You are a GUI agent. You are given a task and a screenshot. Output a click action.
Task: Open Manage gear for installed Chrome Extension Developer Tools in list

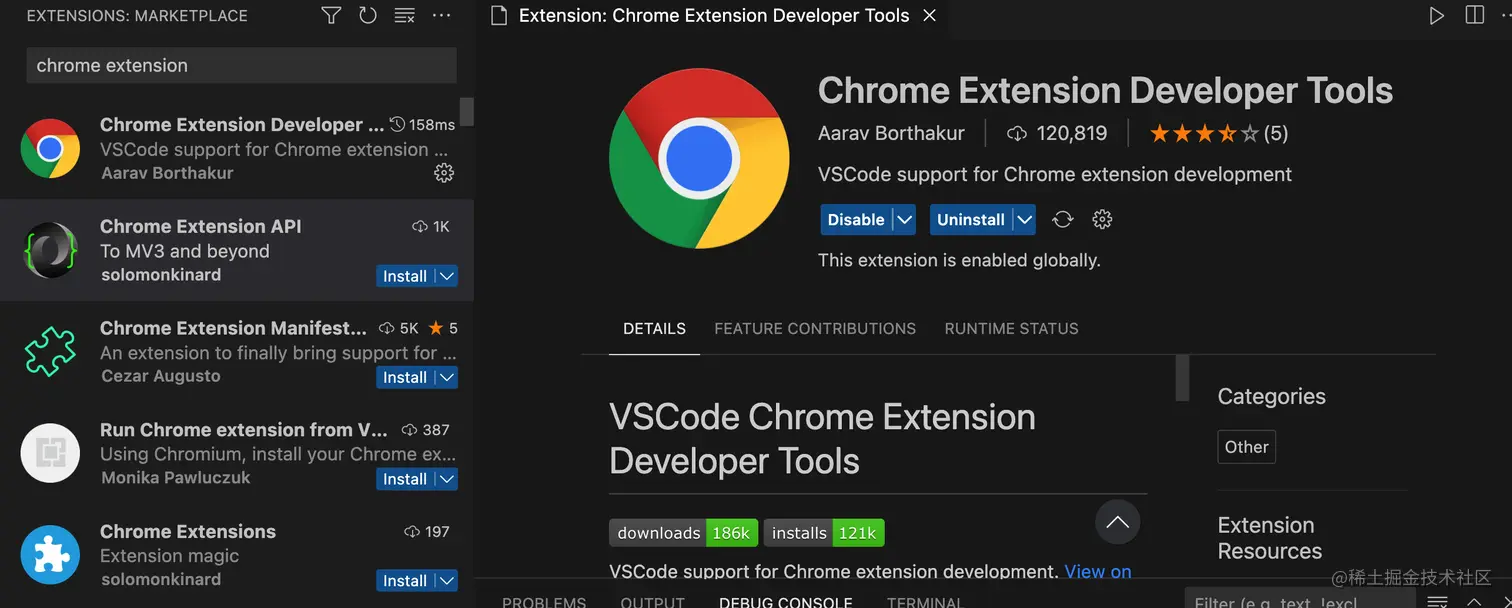click(444, 173)
